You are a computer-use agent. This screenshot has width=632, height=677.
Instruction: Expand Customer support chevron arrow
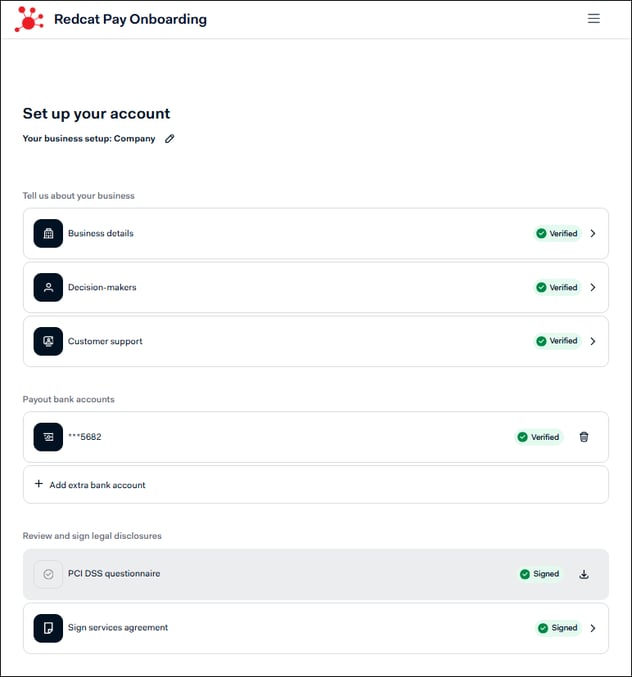tap(593, 341)
